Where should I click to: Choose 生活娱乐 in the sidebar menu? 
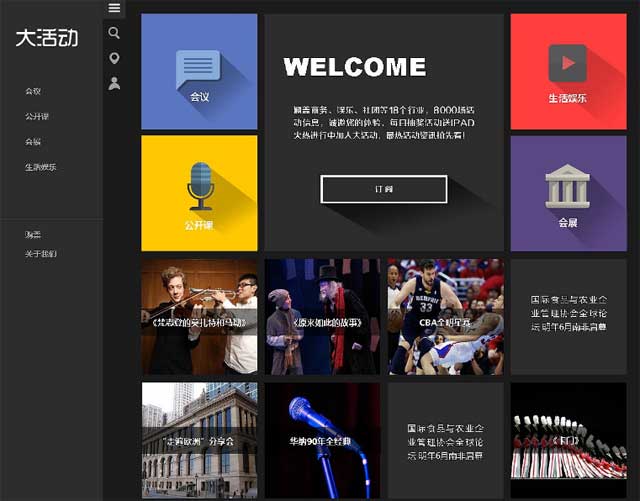coord(41,166)
